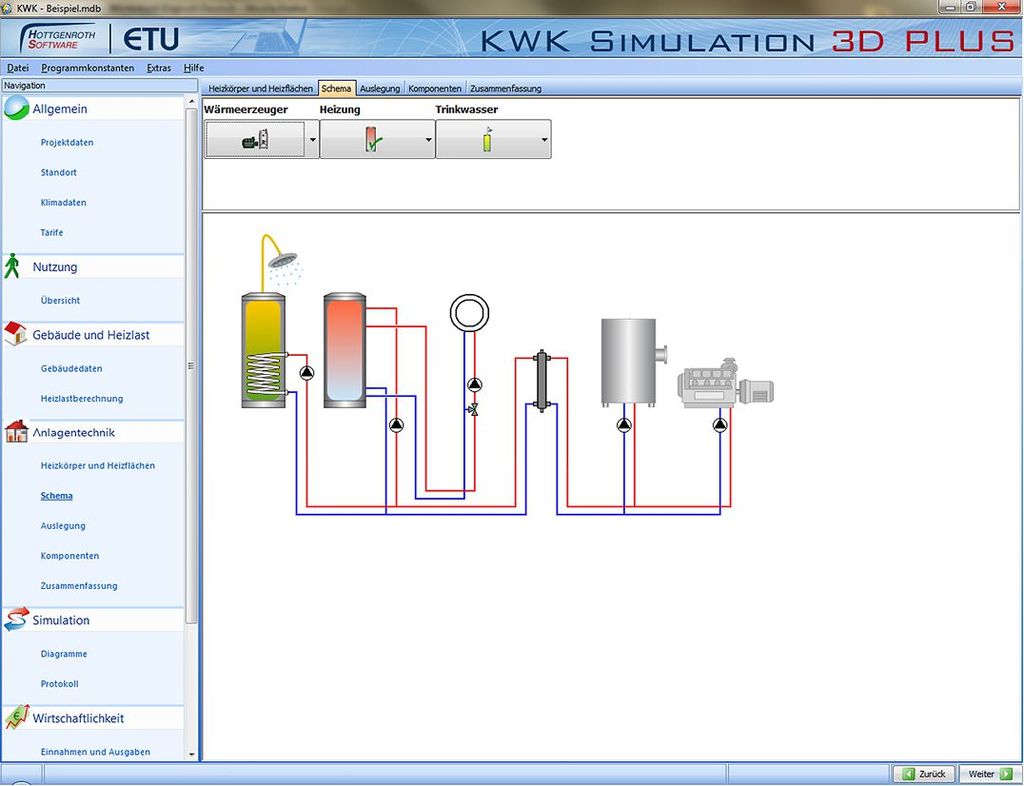Click the Zurück green arrow icon

tap(908, 774)
